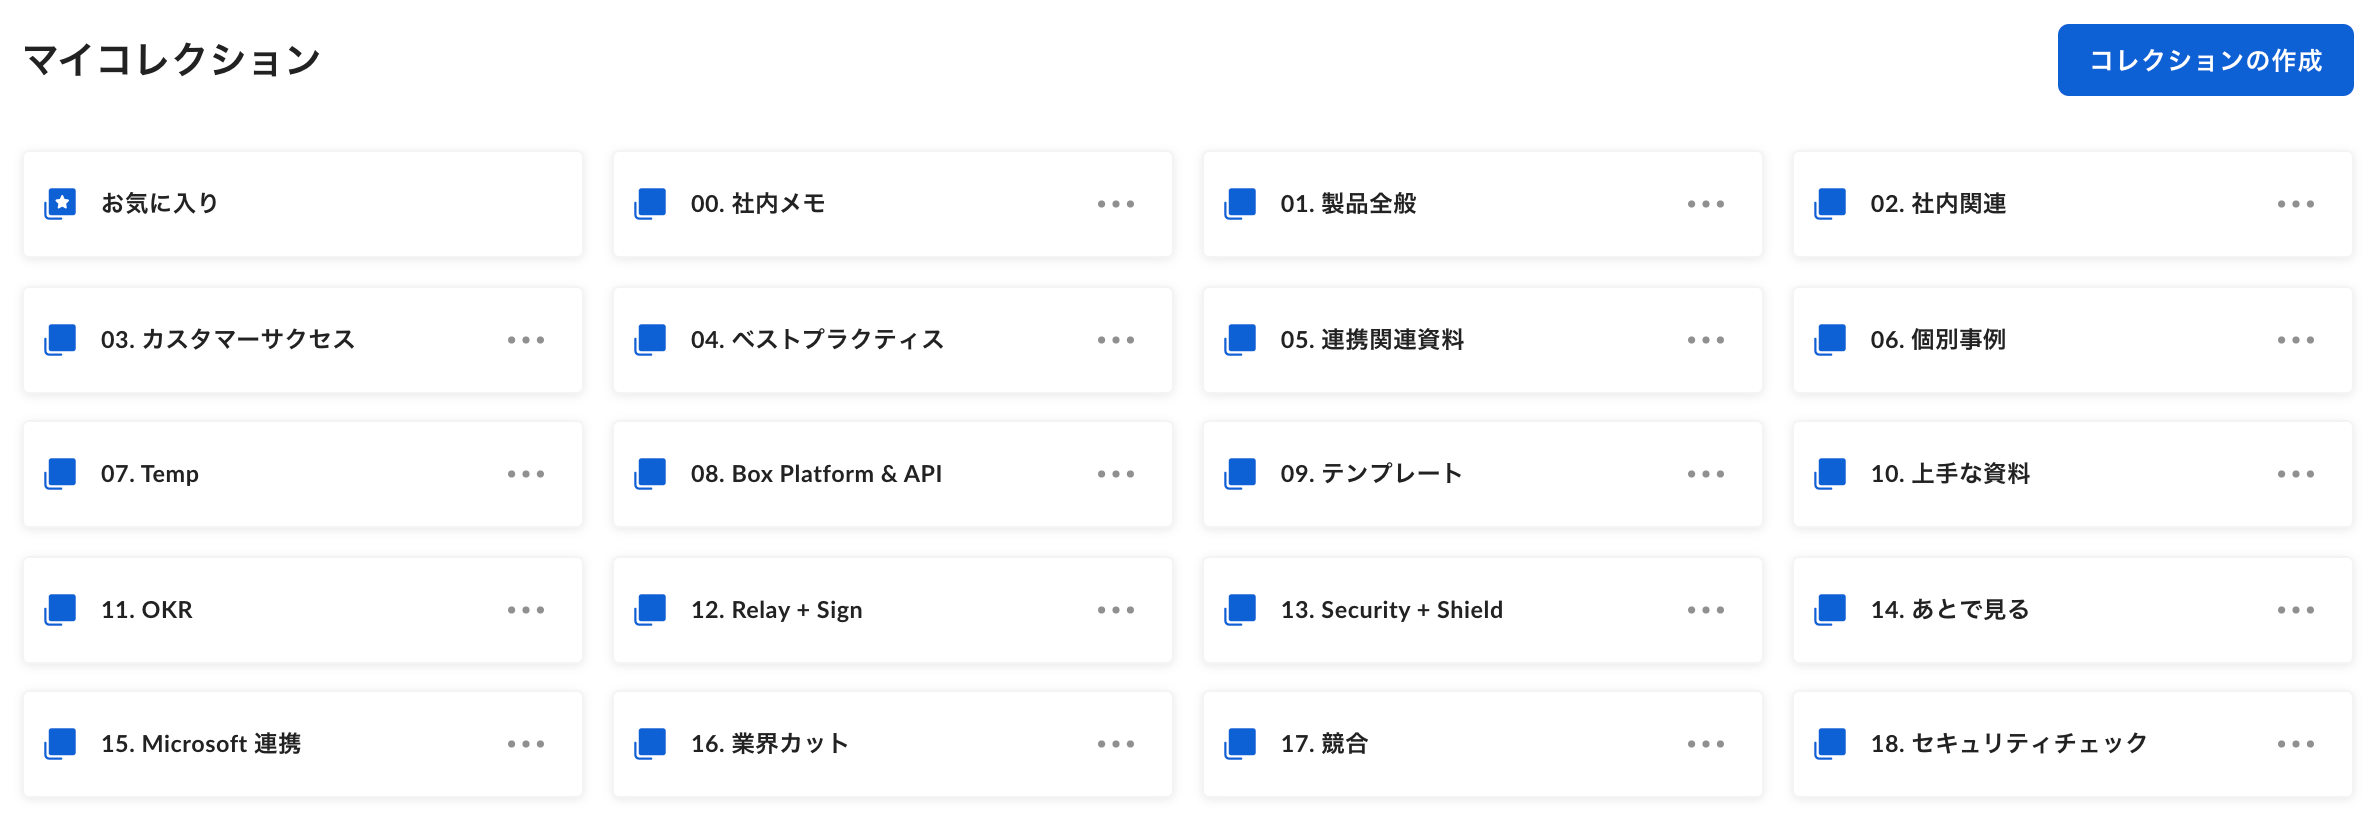Click the icon next to 08. Box Platform & API
2372x836 pixels.
pyautogui.click(x=651, y=473)
